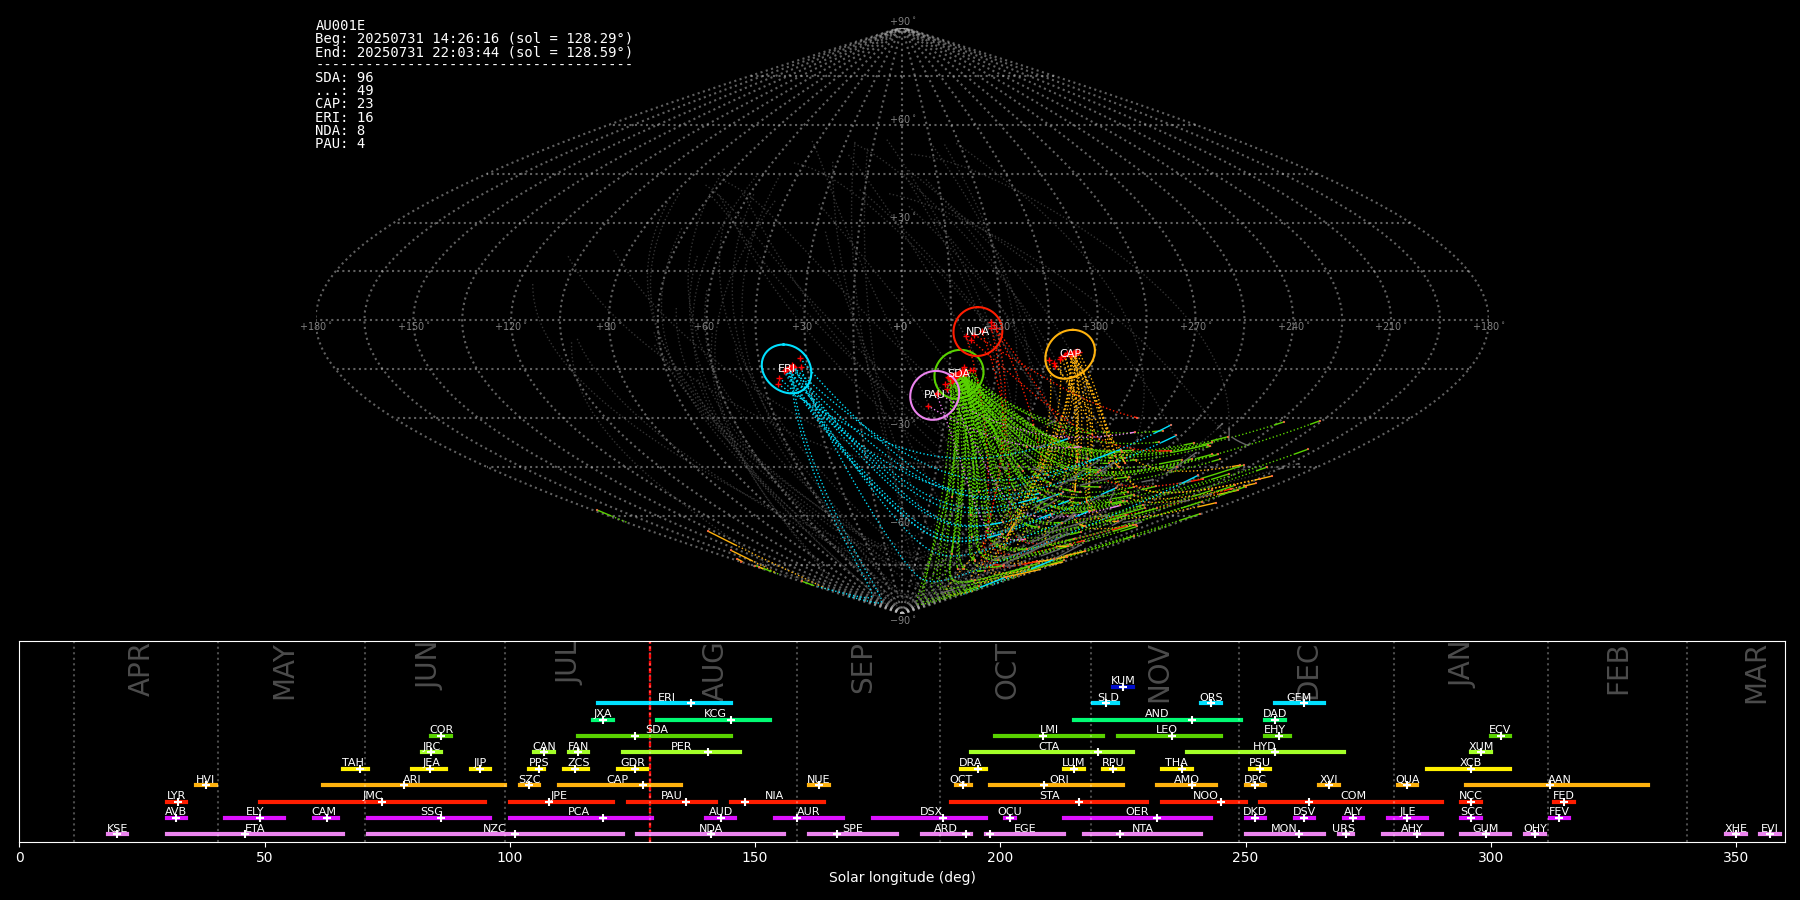Click the AUG month label in timeline
1800x900 pixels.
713,671
